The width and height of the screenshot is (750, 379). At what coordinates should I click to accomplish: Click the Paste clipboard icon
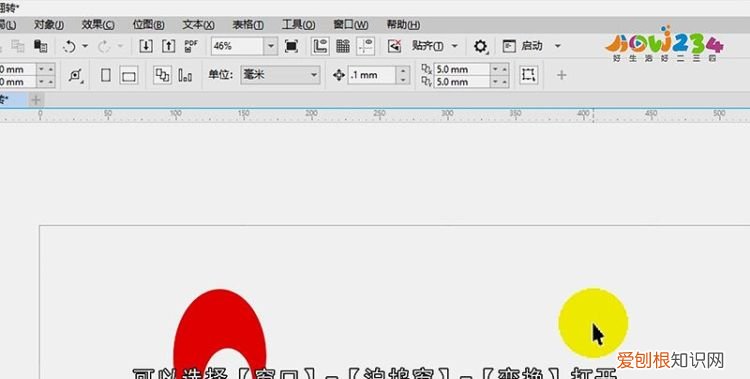(x=41, y=46)
